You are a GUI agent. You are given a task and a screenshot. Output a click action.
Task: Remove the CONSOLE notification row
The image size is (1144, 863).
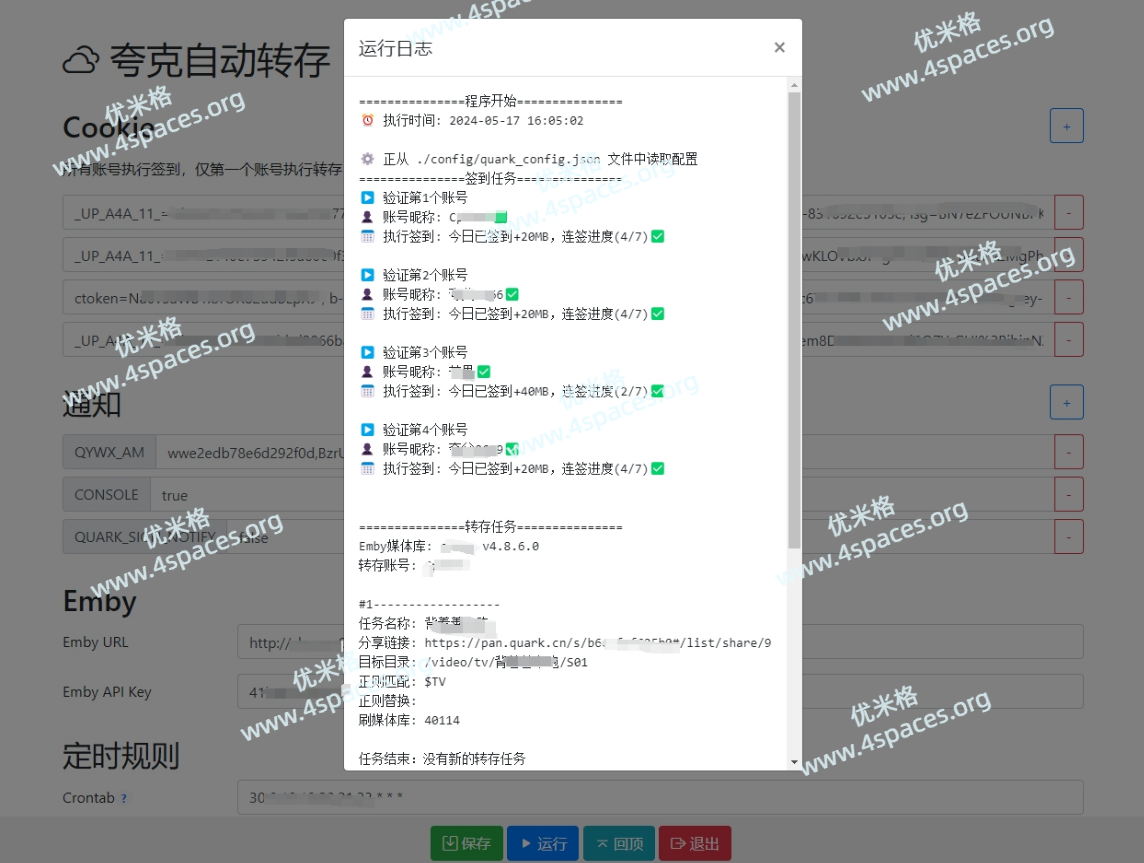click(1069, 494)
